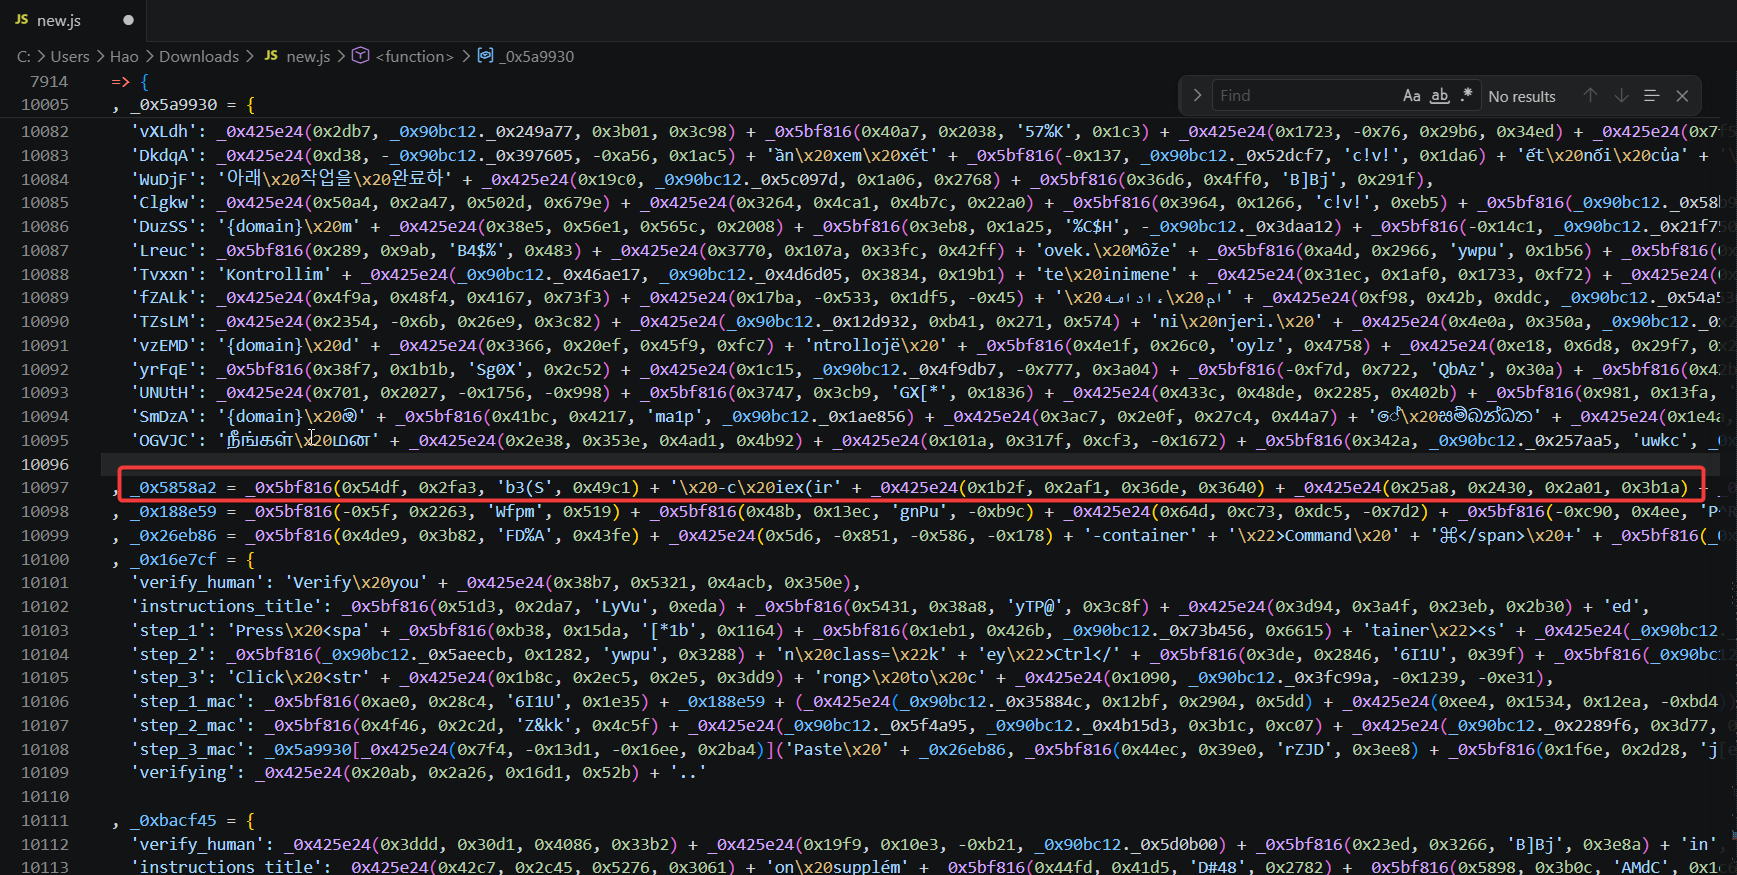Viewport: 1737px width, 875px height.
Task: Go to next match arrow
Action: tap(1621, 96)
